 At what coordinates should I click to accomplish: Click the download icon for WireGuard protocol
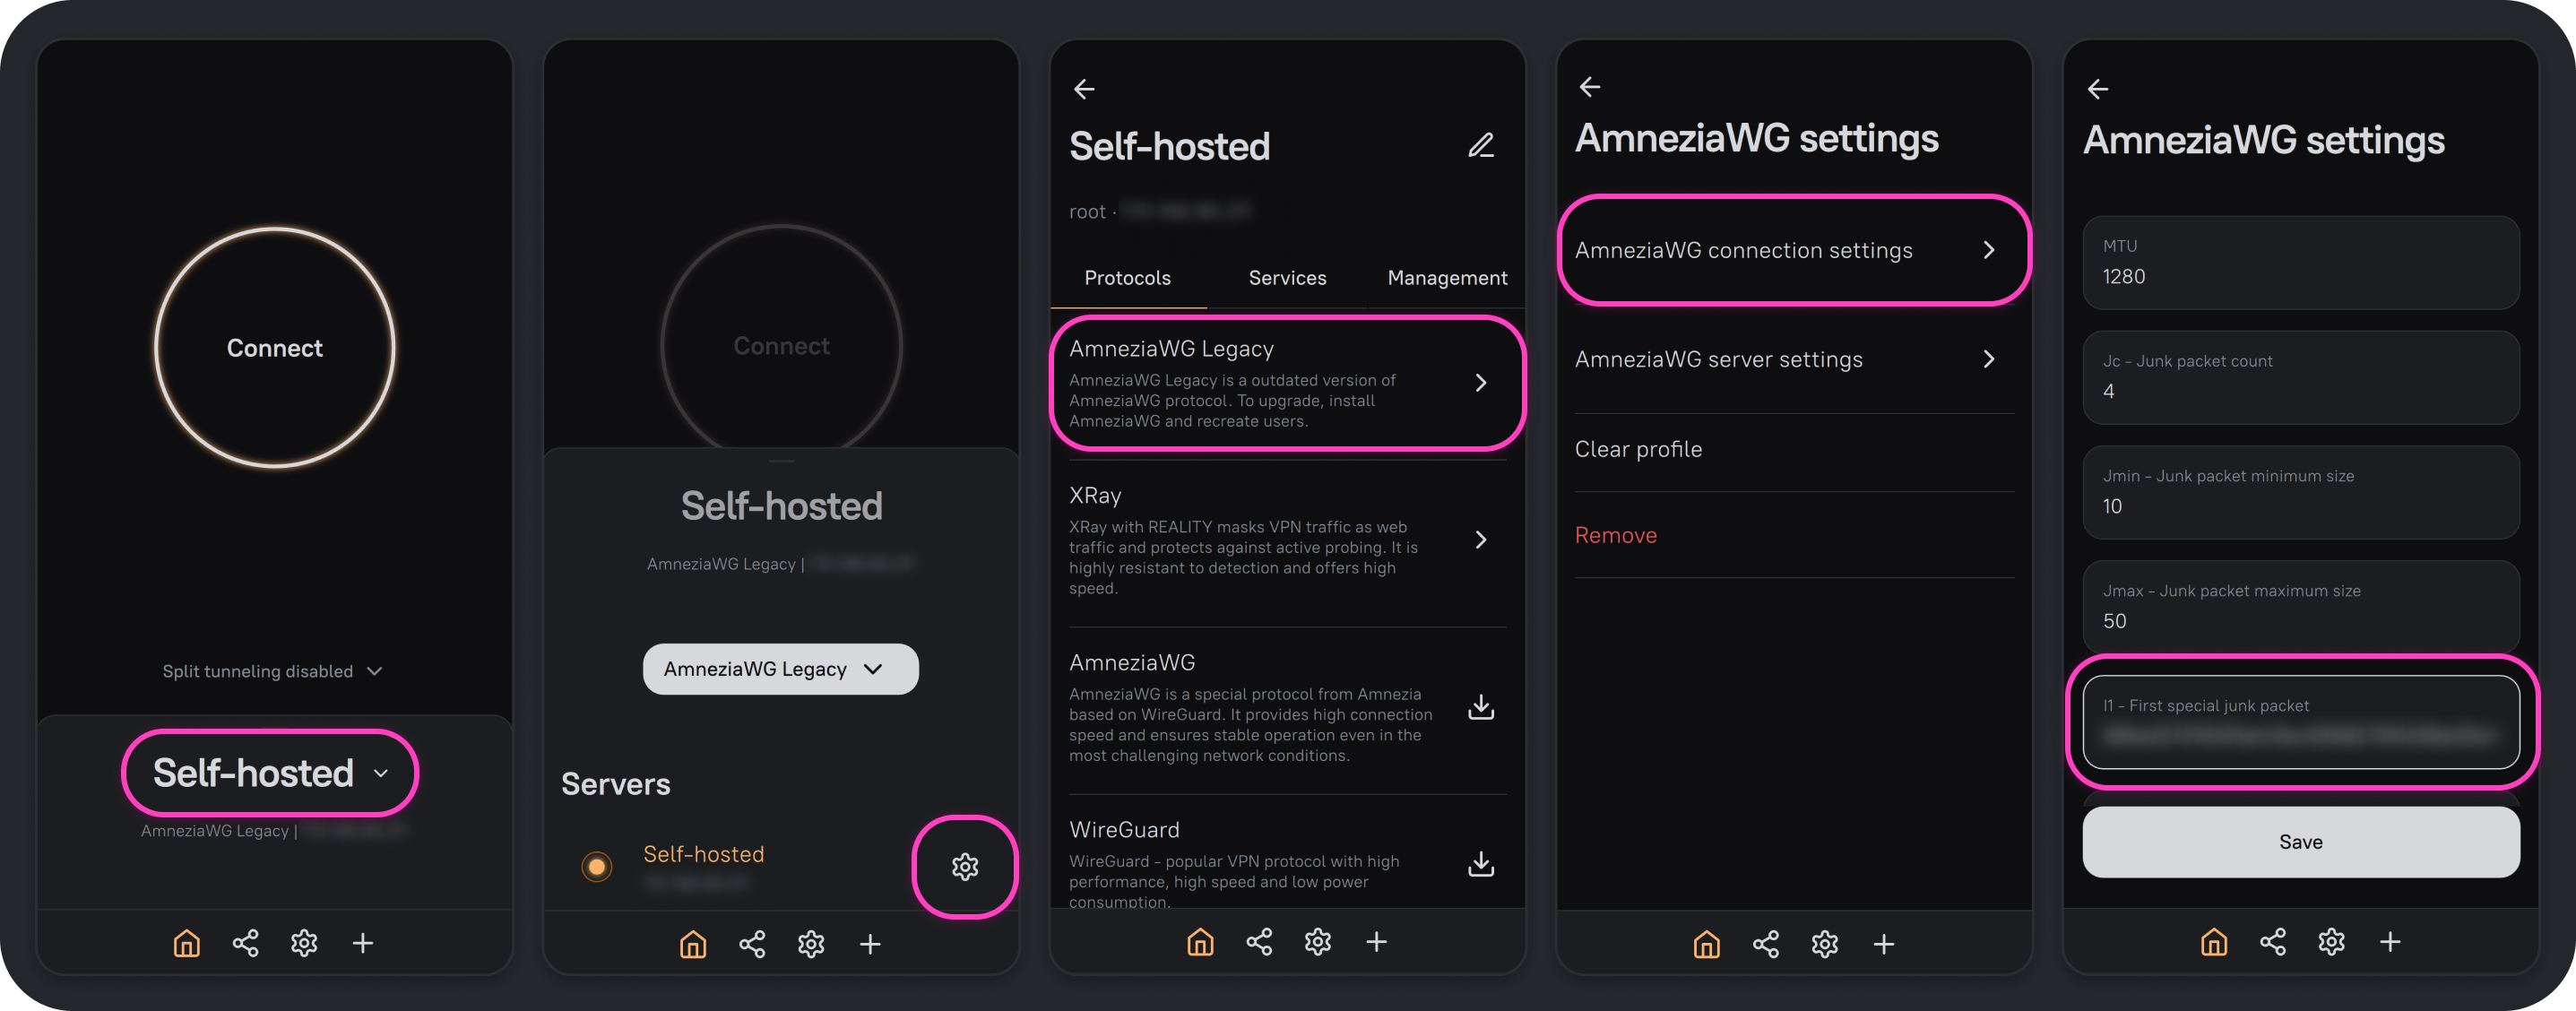click(x=1480, y=863)
